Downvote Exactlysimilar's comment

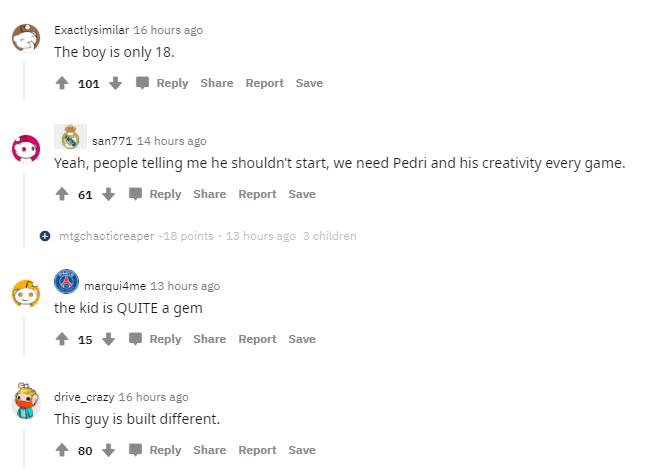click(115, 83)
